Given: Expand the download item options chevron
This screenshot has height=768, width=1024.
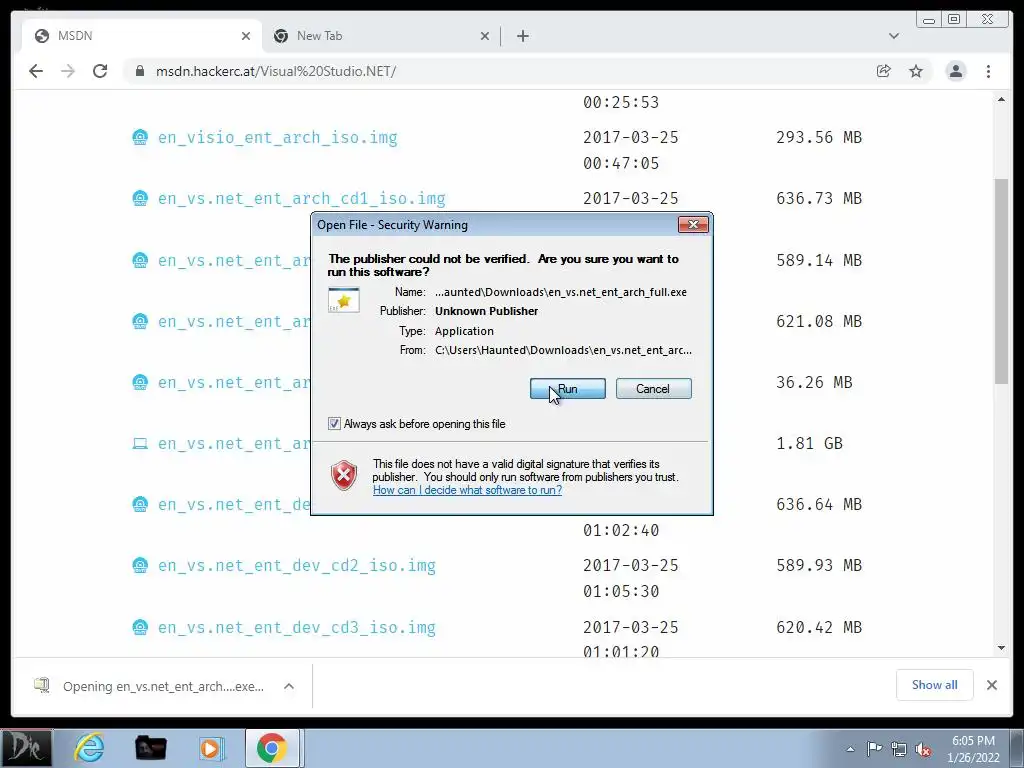Looking at the screenshot, I should [x=289, y=686].
